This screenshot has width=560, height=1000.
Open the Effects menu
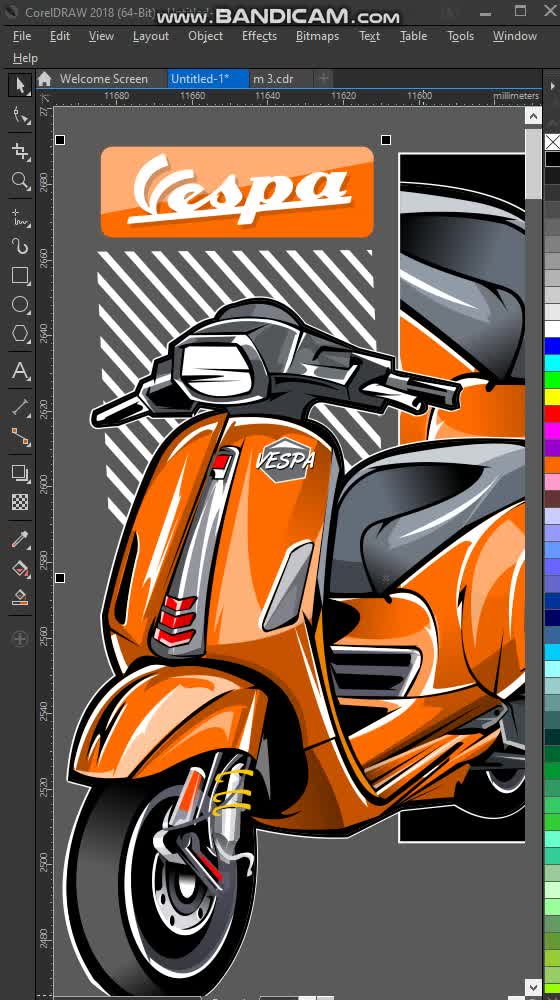pos(259,36)
